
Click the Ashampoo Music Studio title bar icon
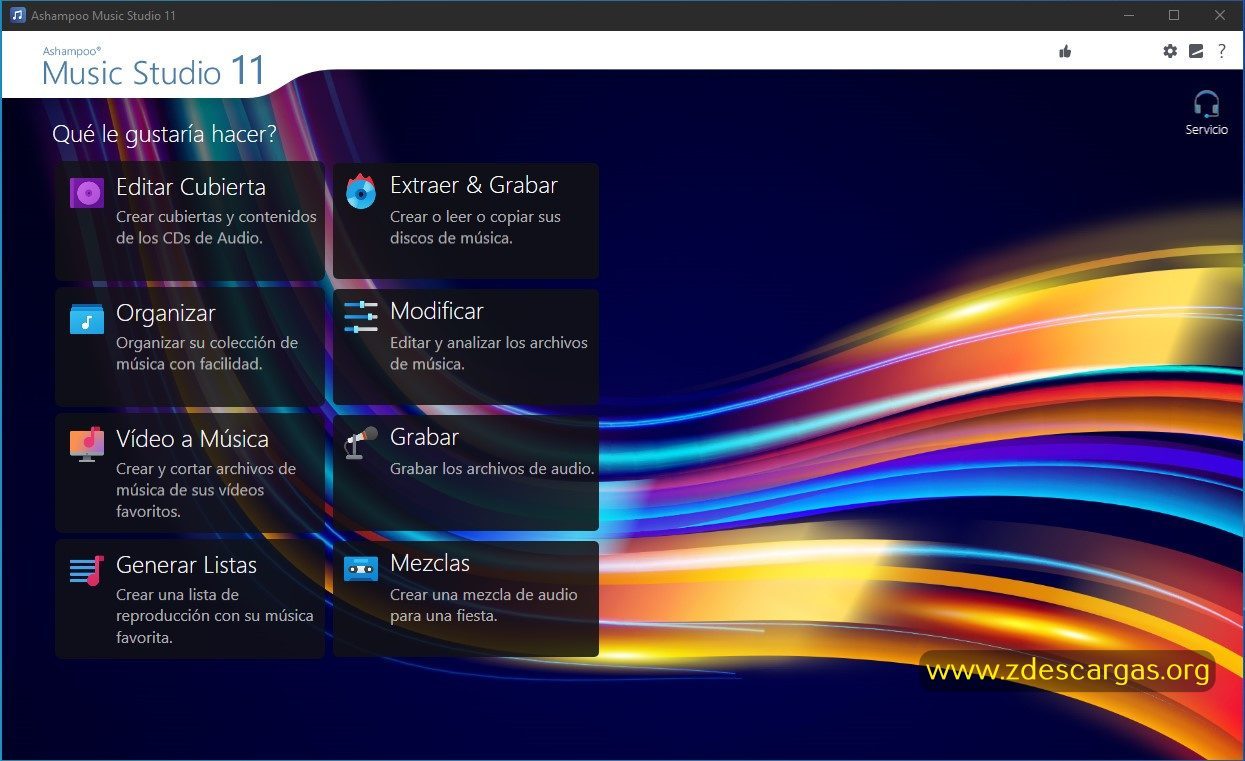(x=17, y=15)
